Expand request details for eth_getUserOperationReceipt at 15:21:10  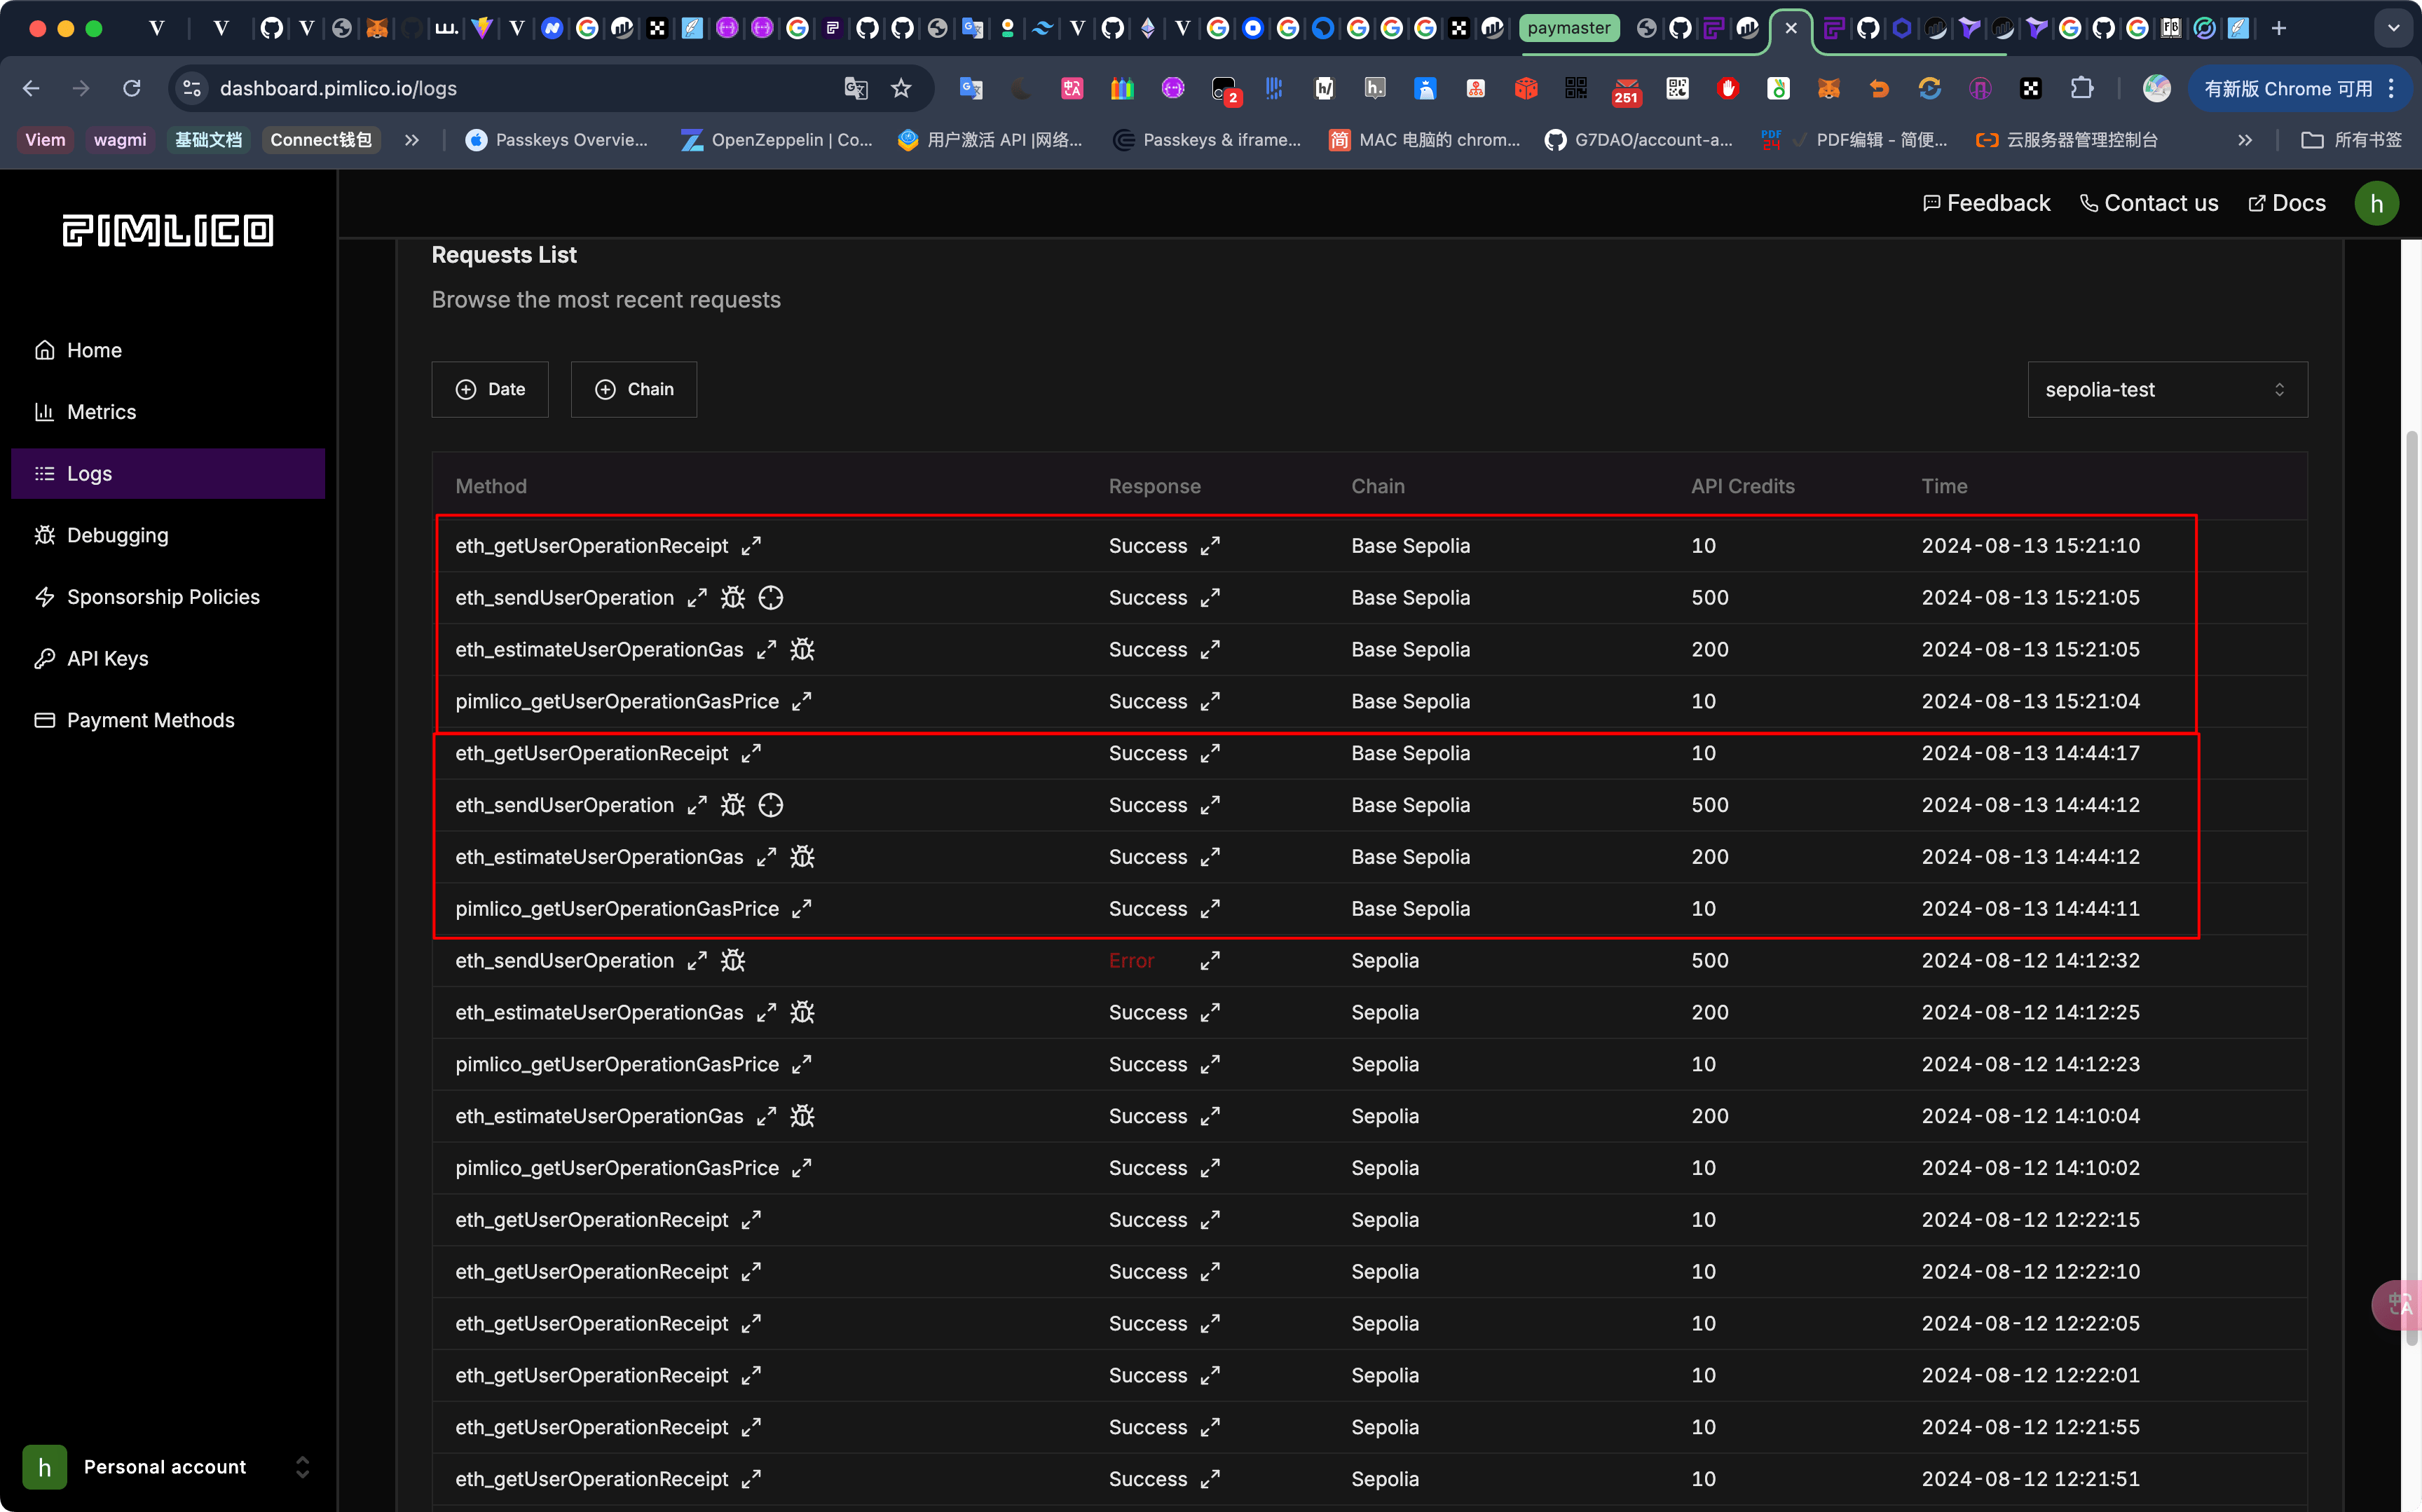pyautogui.click(x=751, y=546)
